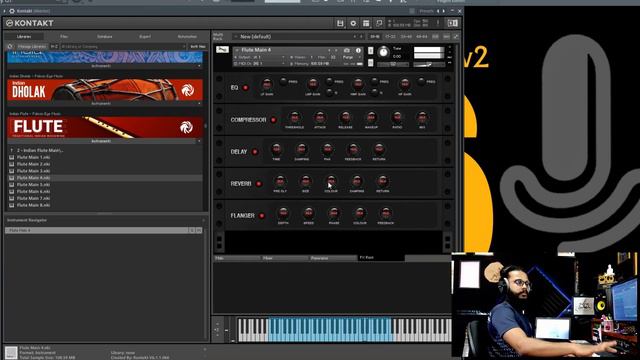Viewport: 640px width, 360px height.
Task: Click the panel toggle icon at header's far right
Action: [x=453, y=23]
